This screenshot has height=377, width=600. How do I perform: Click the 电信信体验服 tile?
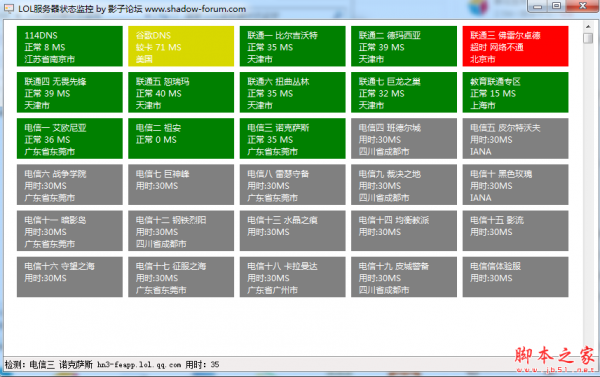[x=515, y=277]
